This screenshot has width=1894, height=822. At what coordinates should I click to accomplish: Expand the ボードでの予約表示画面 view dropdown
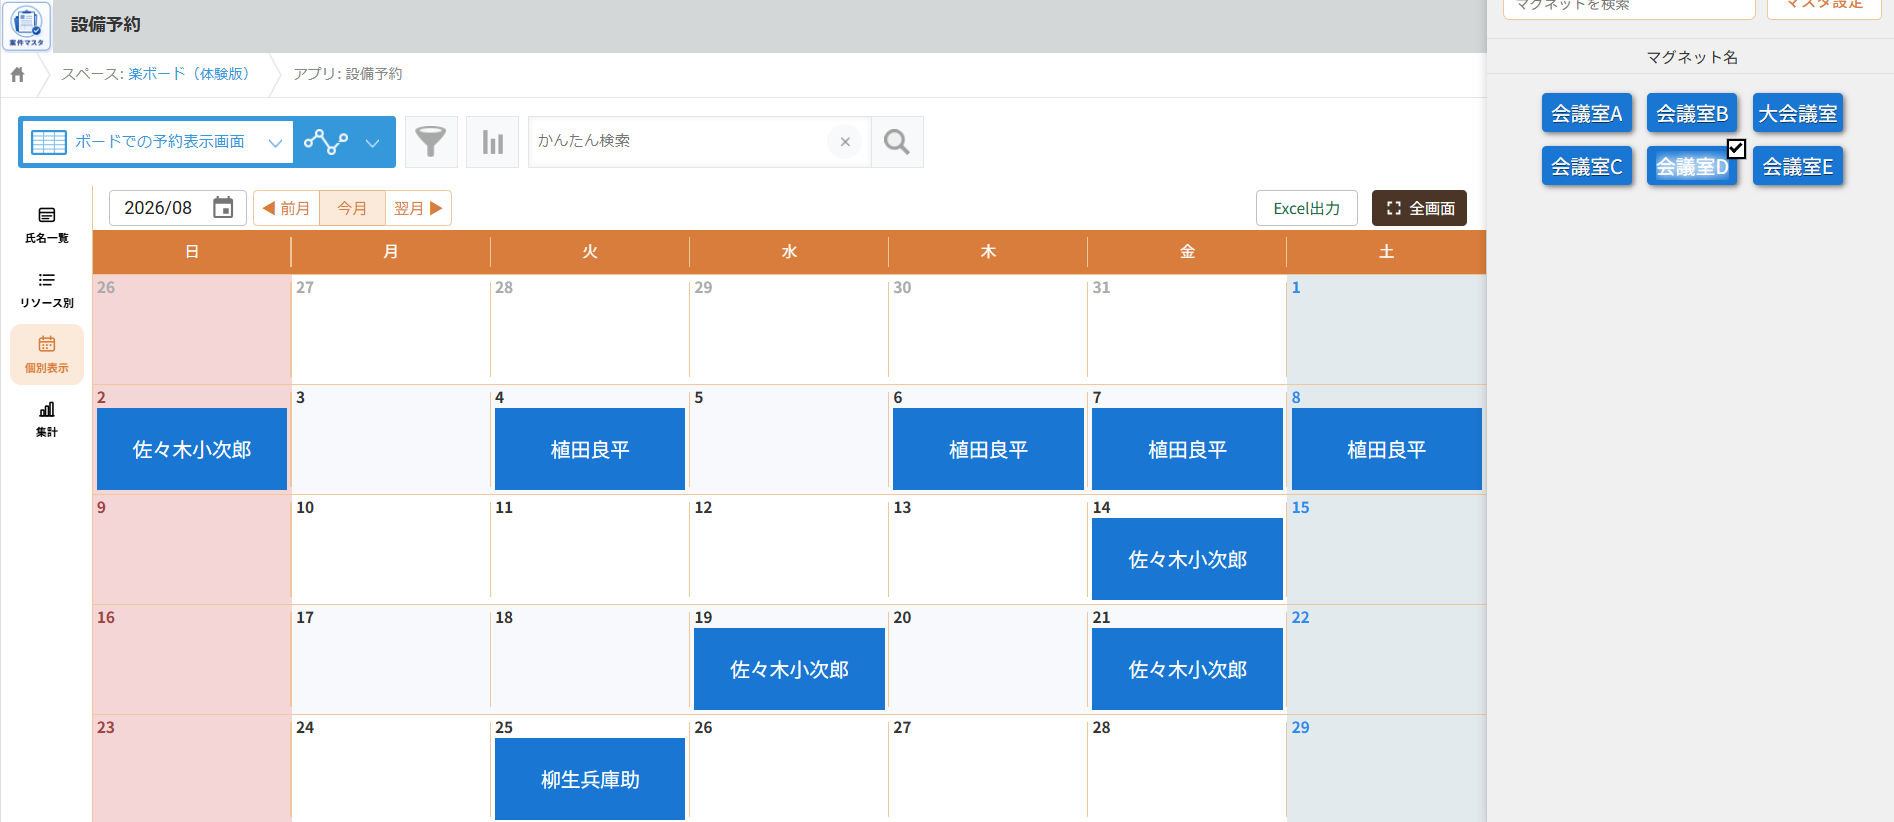coord(157,142)
